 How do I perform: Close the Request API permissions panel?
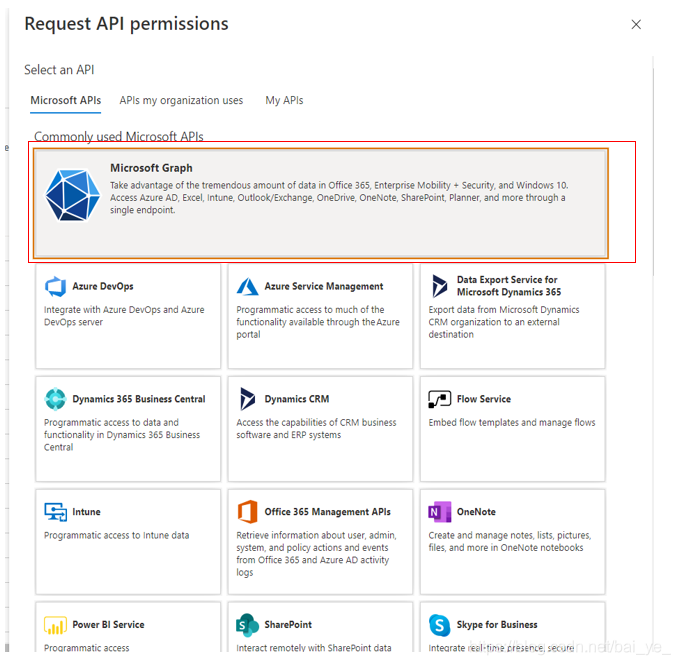pos(636,24)
